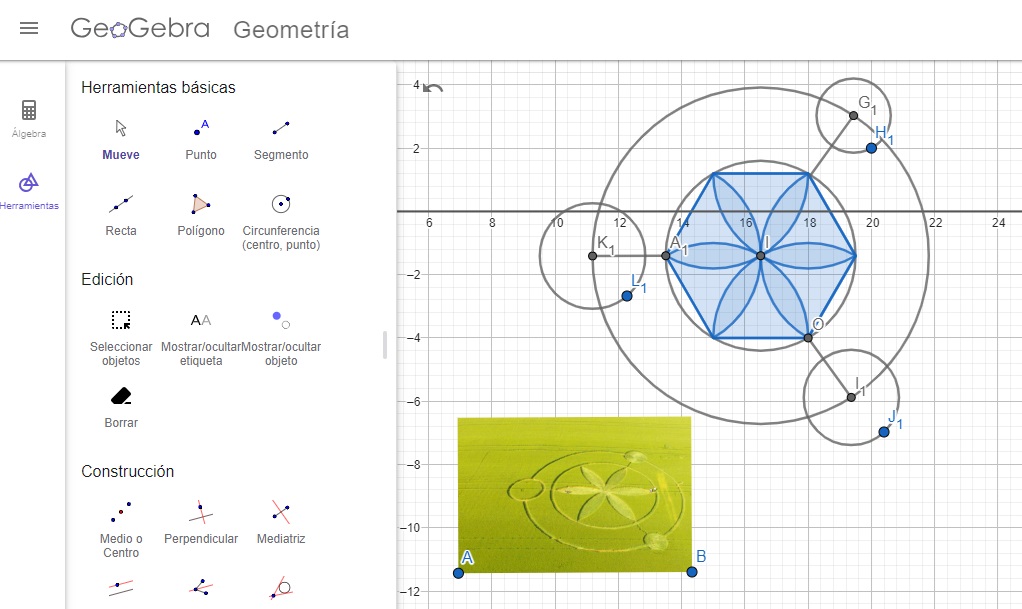This screenshot has height=609, width=1022.
Task: Select the Medio o Centro tool
Action: [x=121, y=529]
